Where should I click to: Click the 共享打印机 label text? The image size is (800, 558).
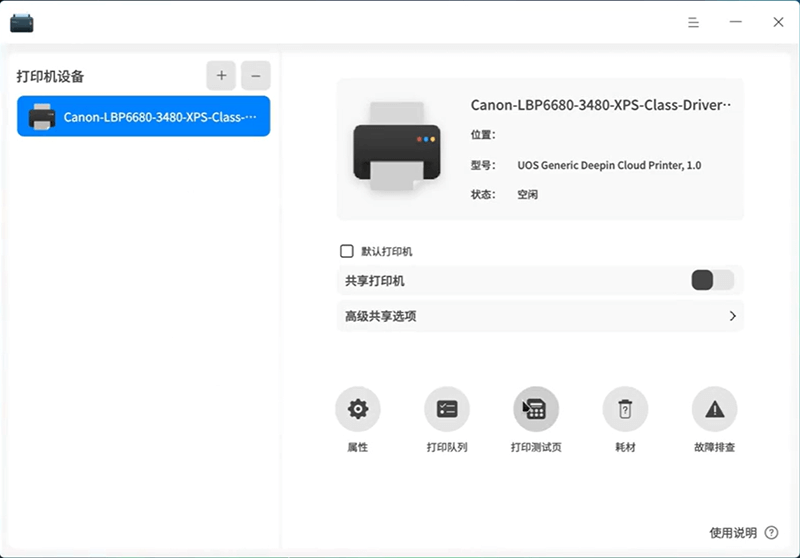click(x=374, y=281)
